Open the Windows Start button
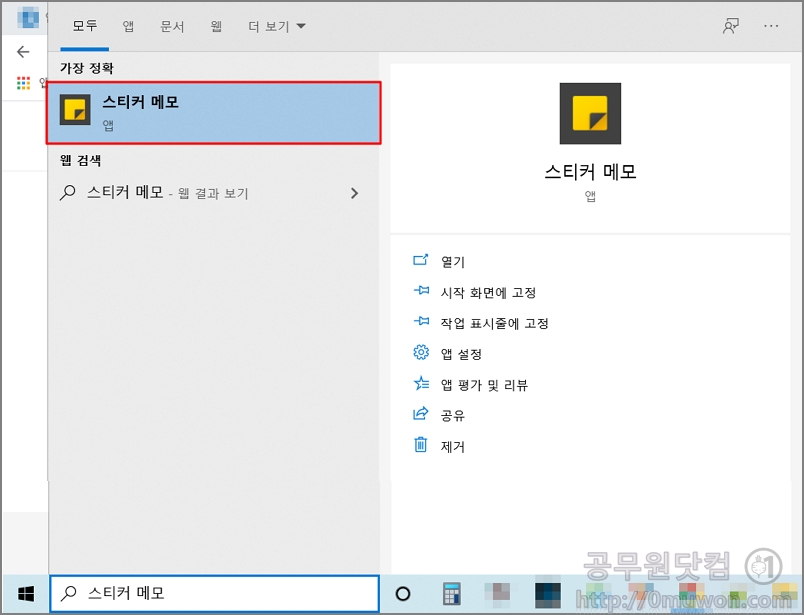804x615 pixels. pyautogui.click(x=26, y=594)
